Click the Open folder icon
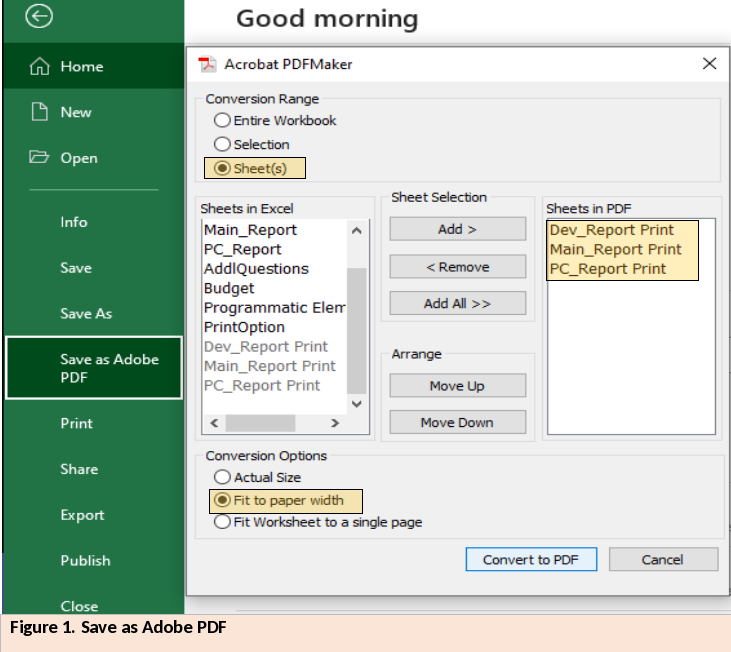The height and width of the screenshot is (652, 731). pos(40,157)
